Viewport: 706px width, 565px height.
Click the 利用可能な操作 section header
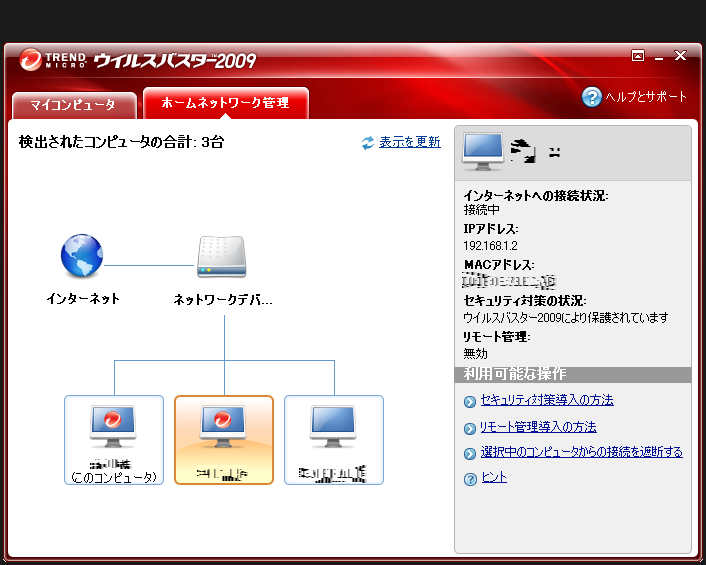tap(573, 375)
